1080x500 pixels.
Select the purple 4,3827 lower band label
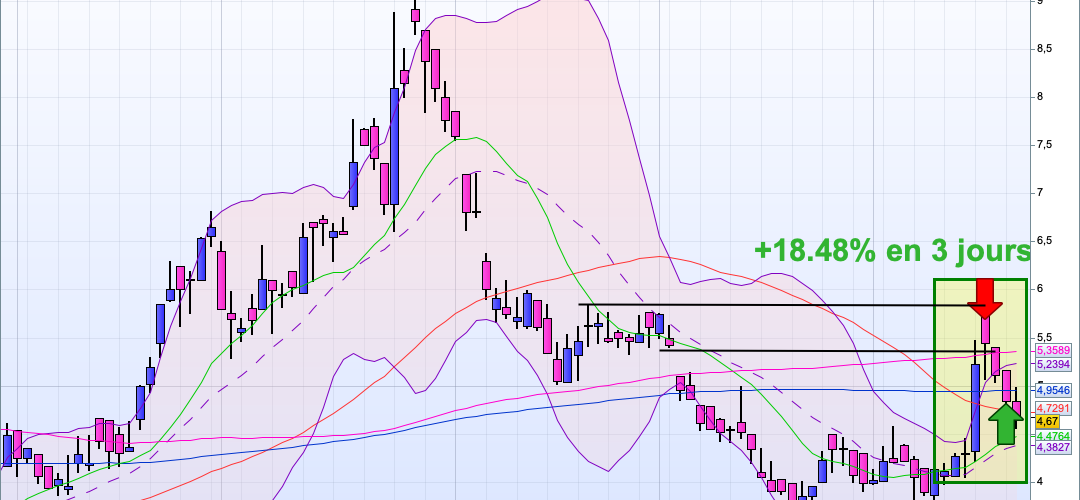tap(1054, 447)
